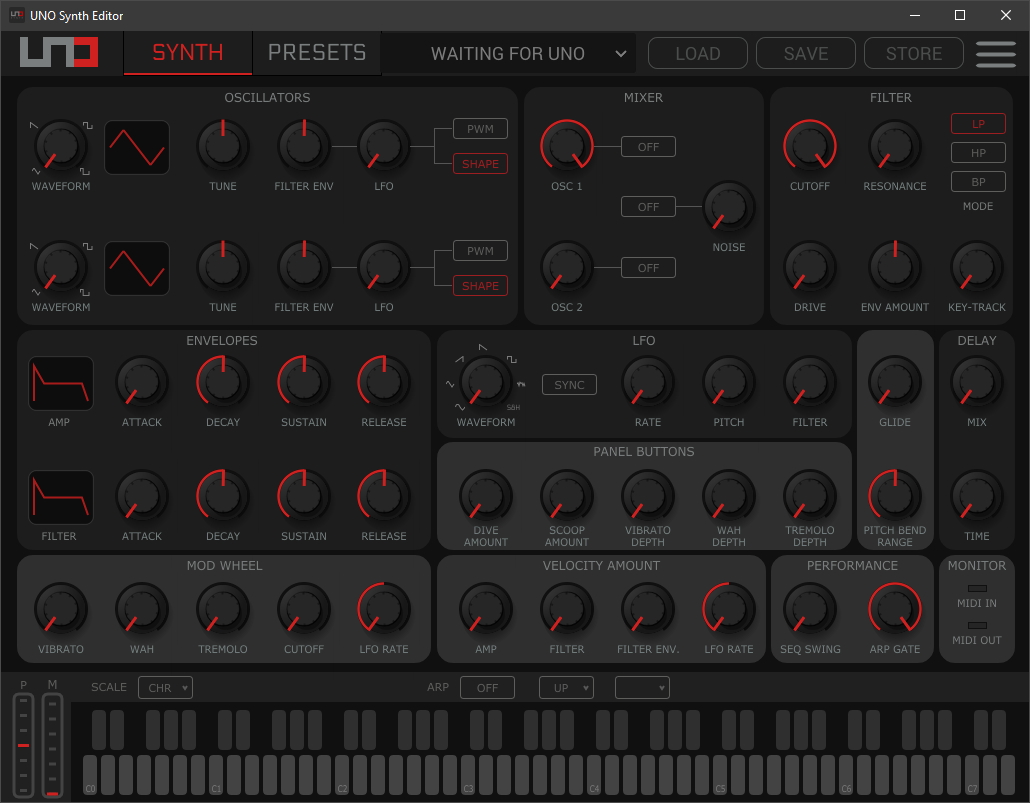Select BP filter mode

[x=978, y=181]
